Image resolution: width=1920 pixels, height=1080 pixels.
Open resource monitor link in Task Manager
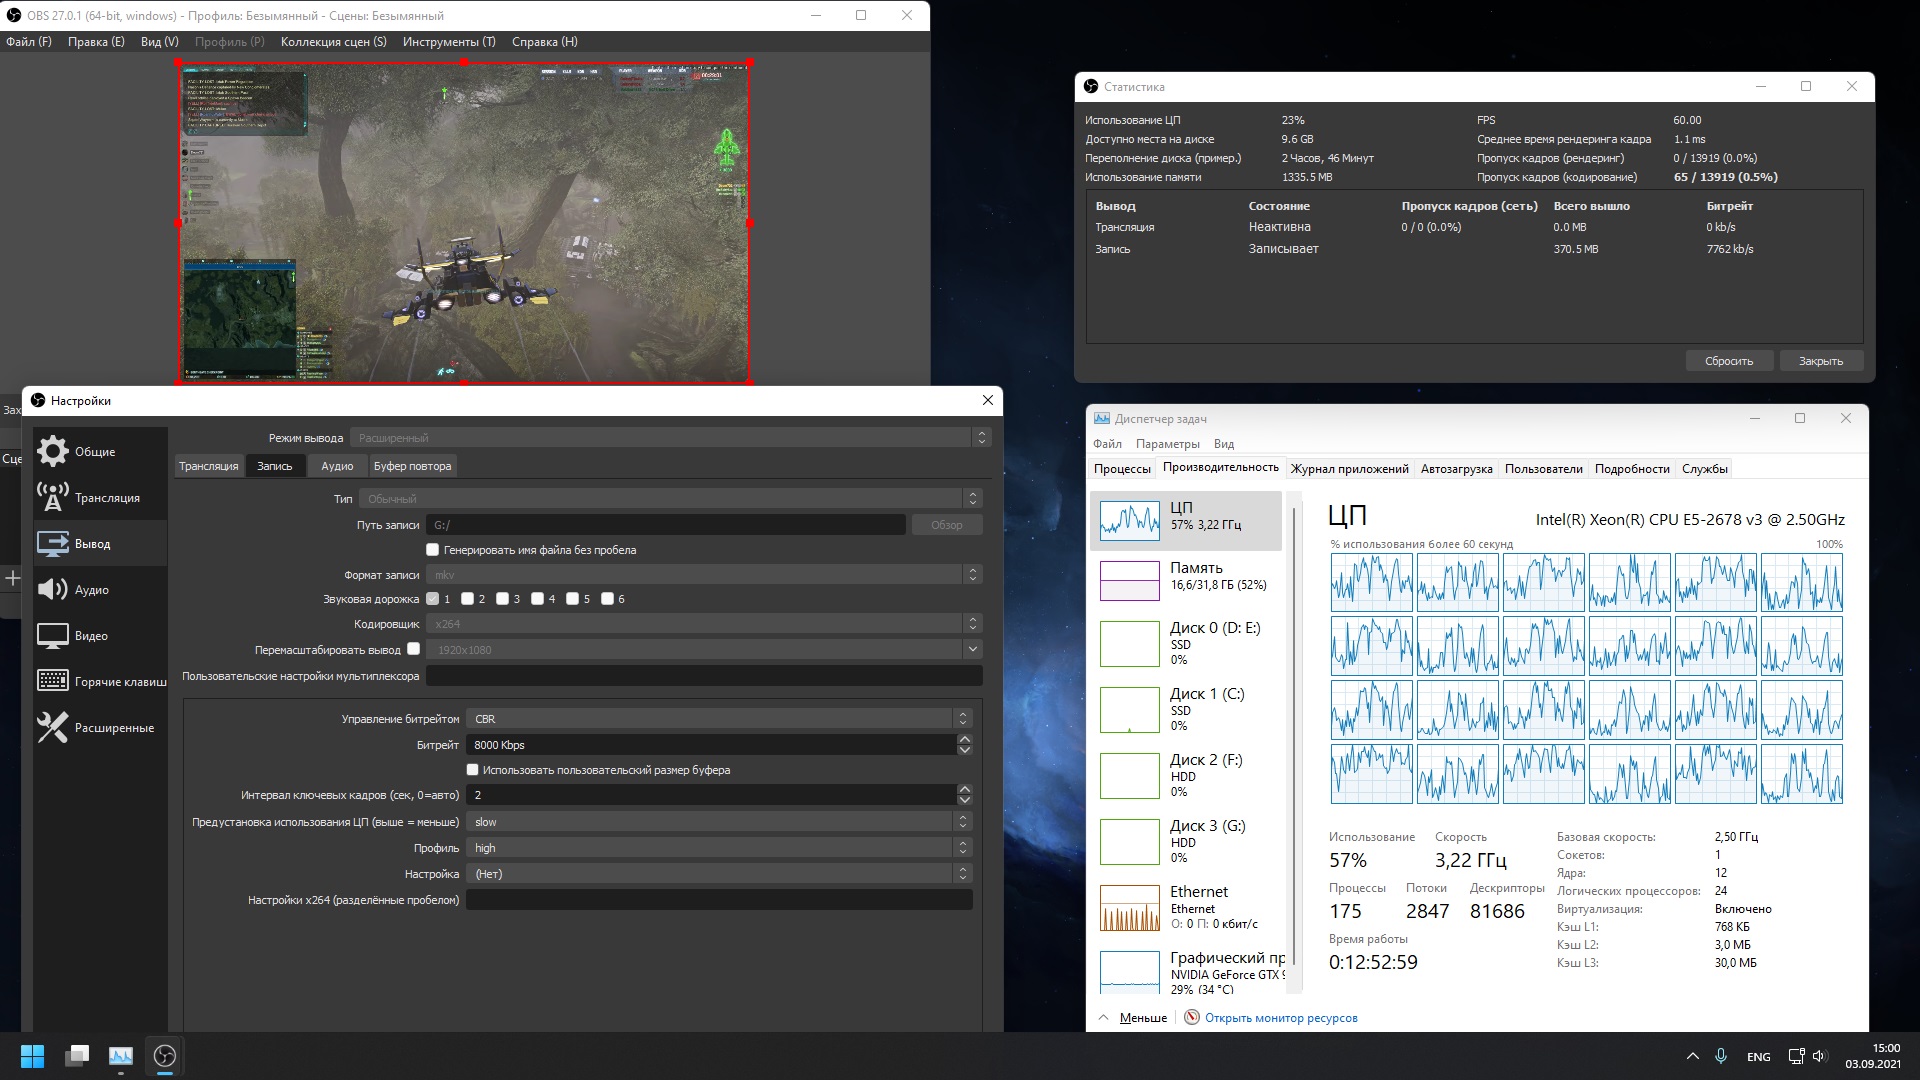tap(1280, 1018)
